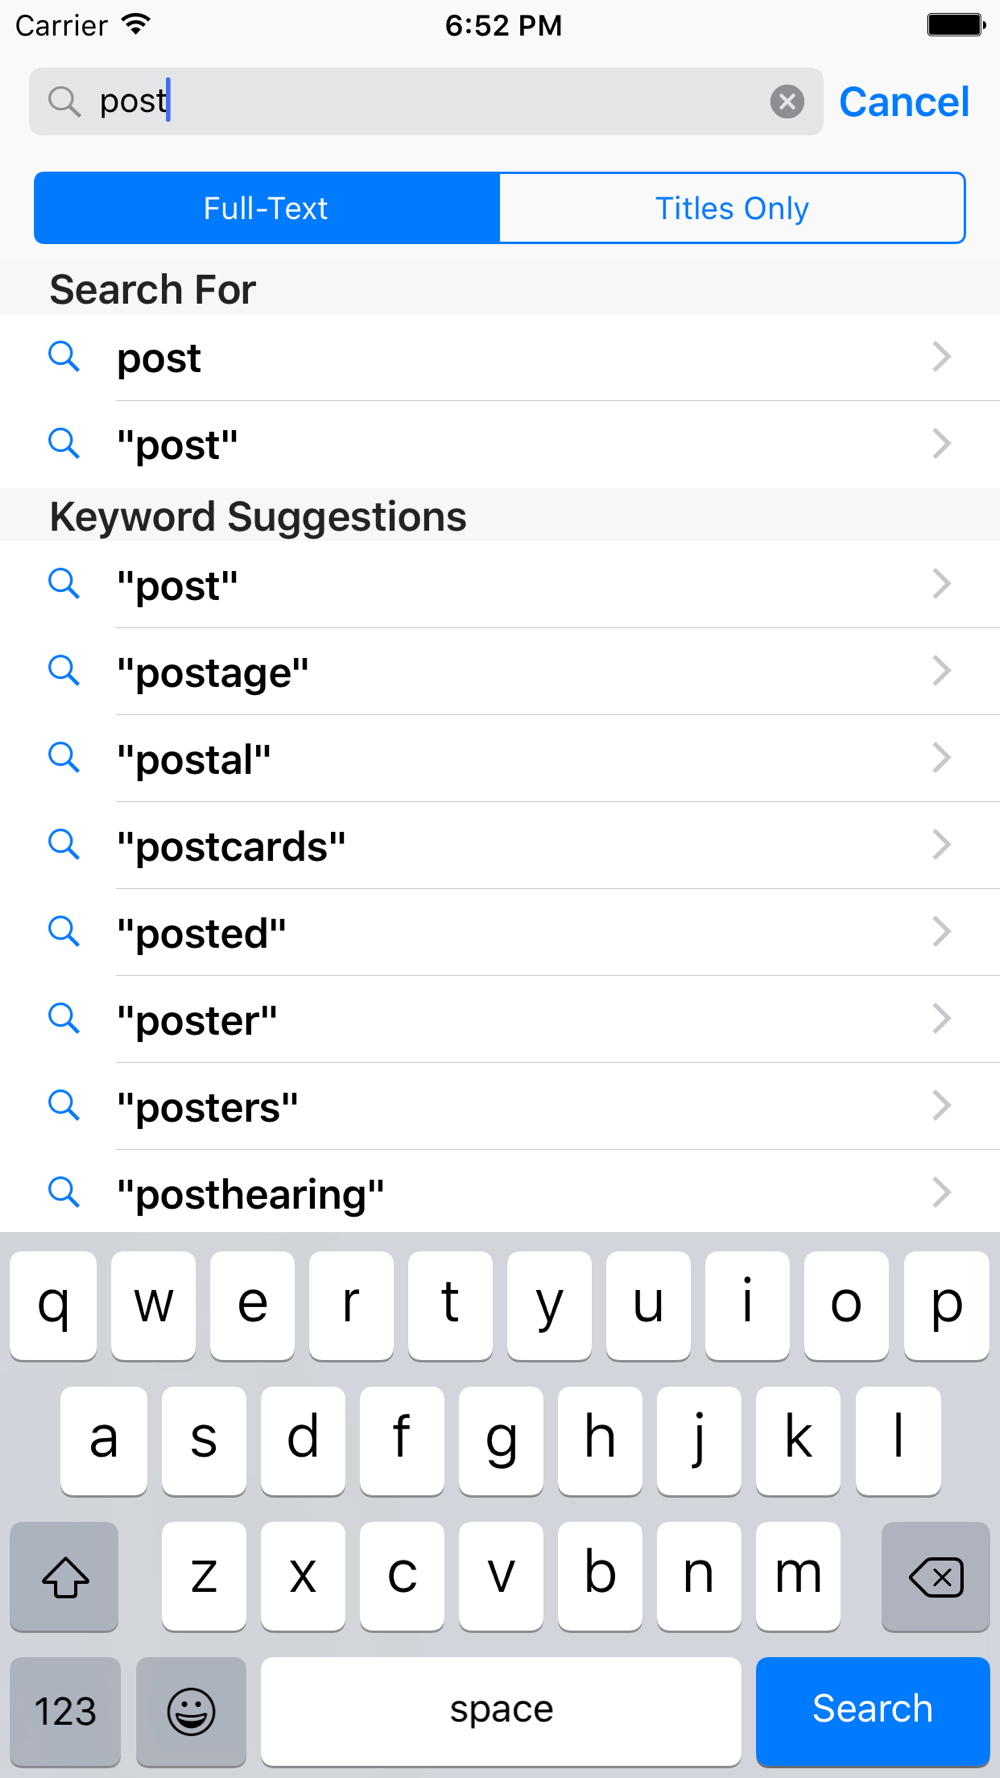Select the "posters" keyword suggestion
The height and width of the screenshot is (1778, 1000).
click(500, 1106)
